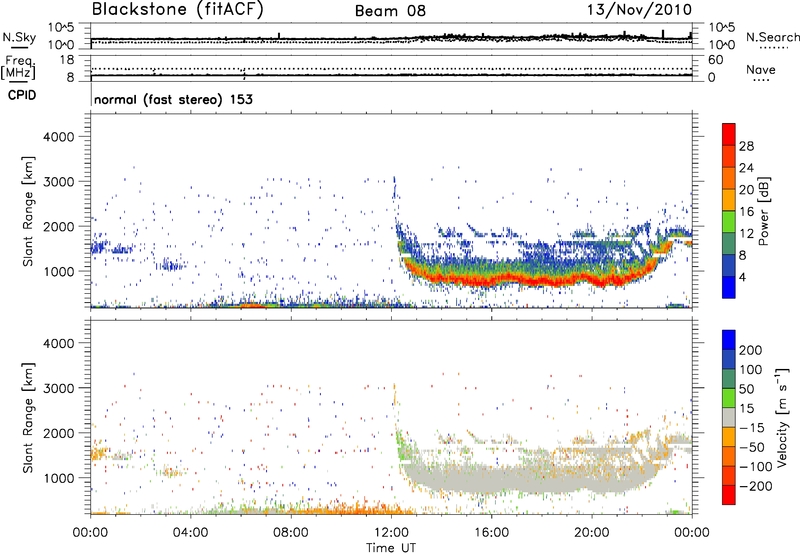Click the orange 20-24 dB colorbar segment
Screen dimensions: 800x554
pos(729,179)
